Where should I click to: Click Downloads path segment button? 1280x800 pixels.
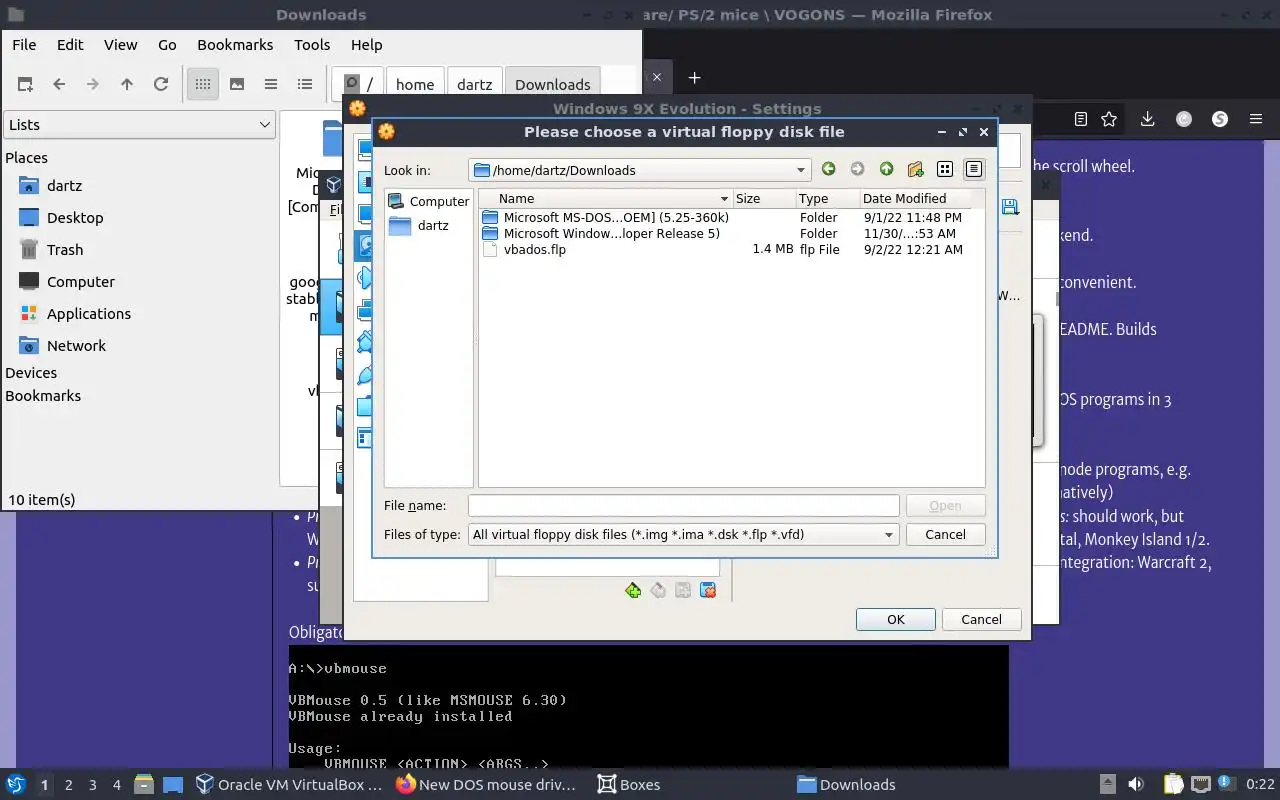(x=553, y=85)
